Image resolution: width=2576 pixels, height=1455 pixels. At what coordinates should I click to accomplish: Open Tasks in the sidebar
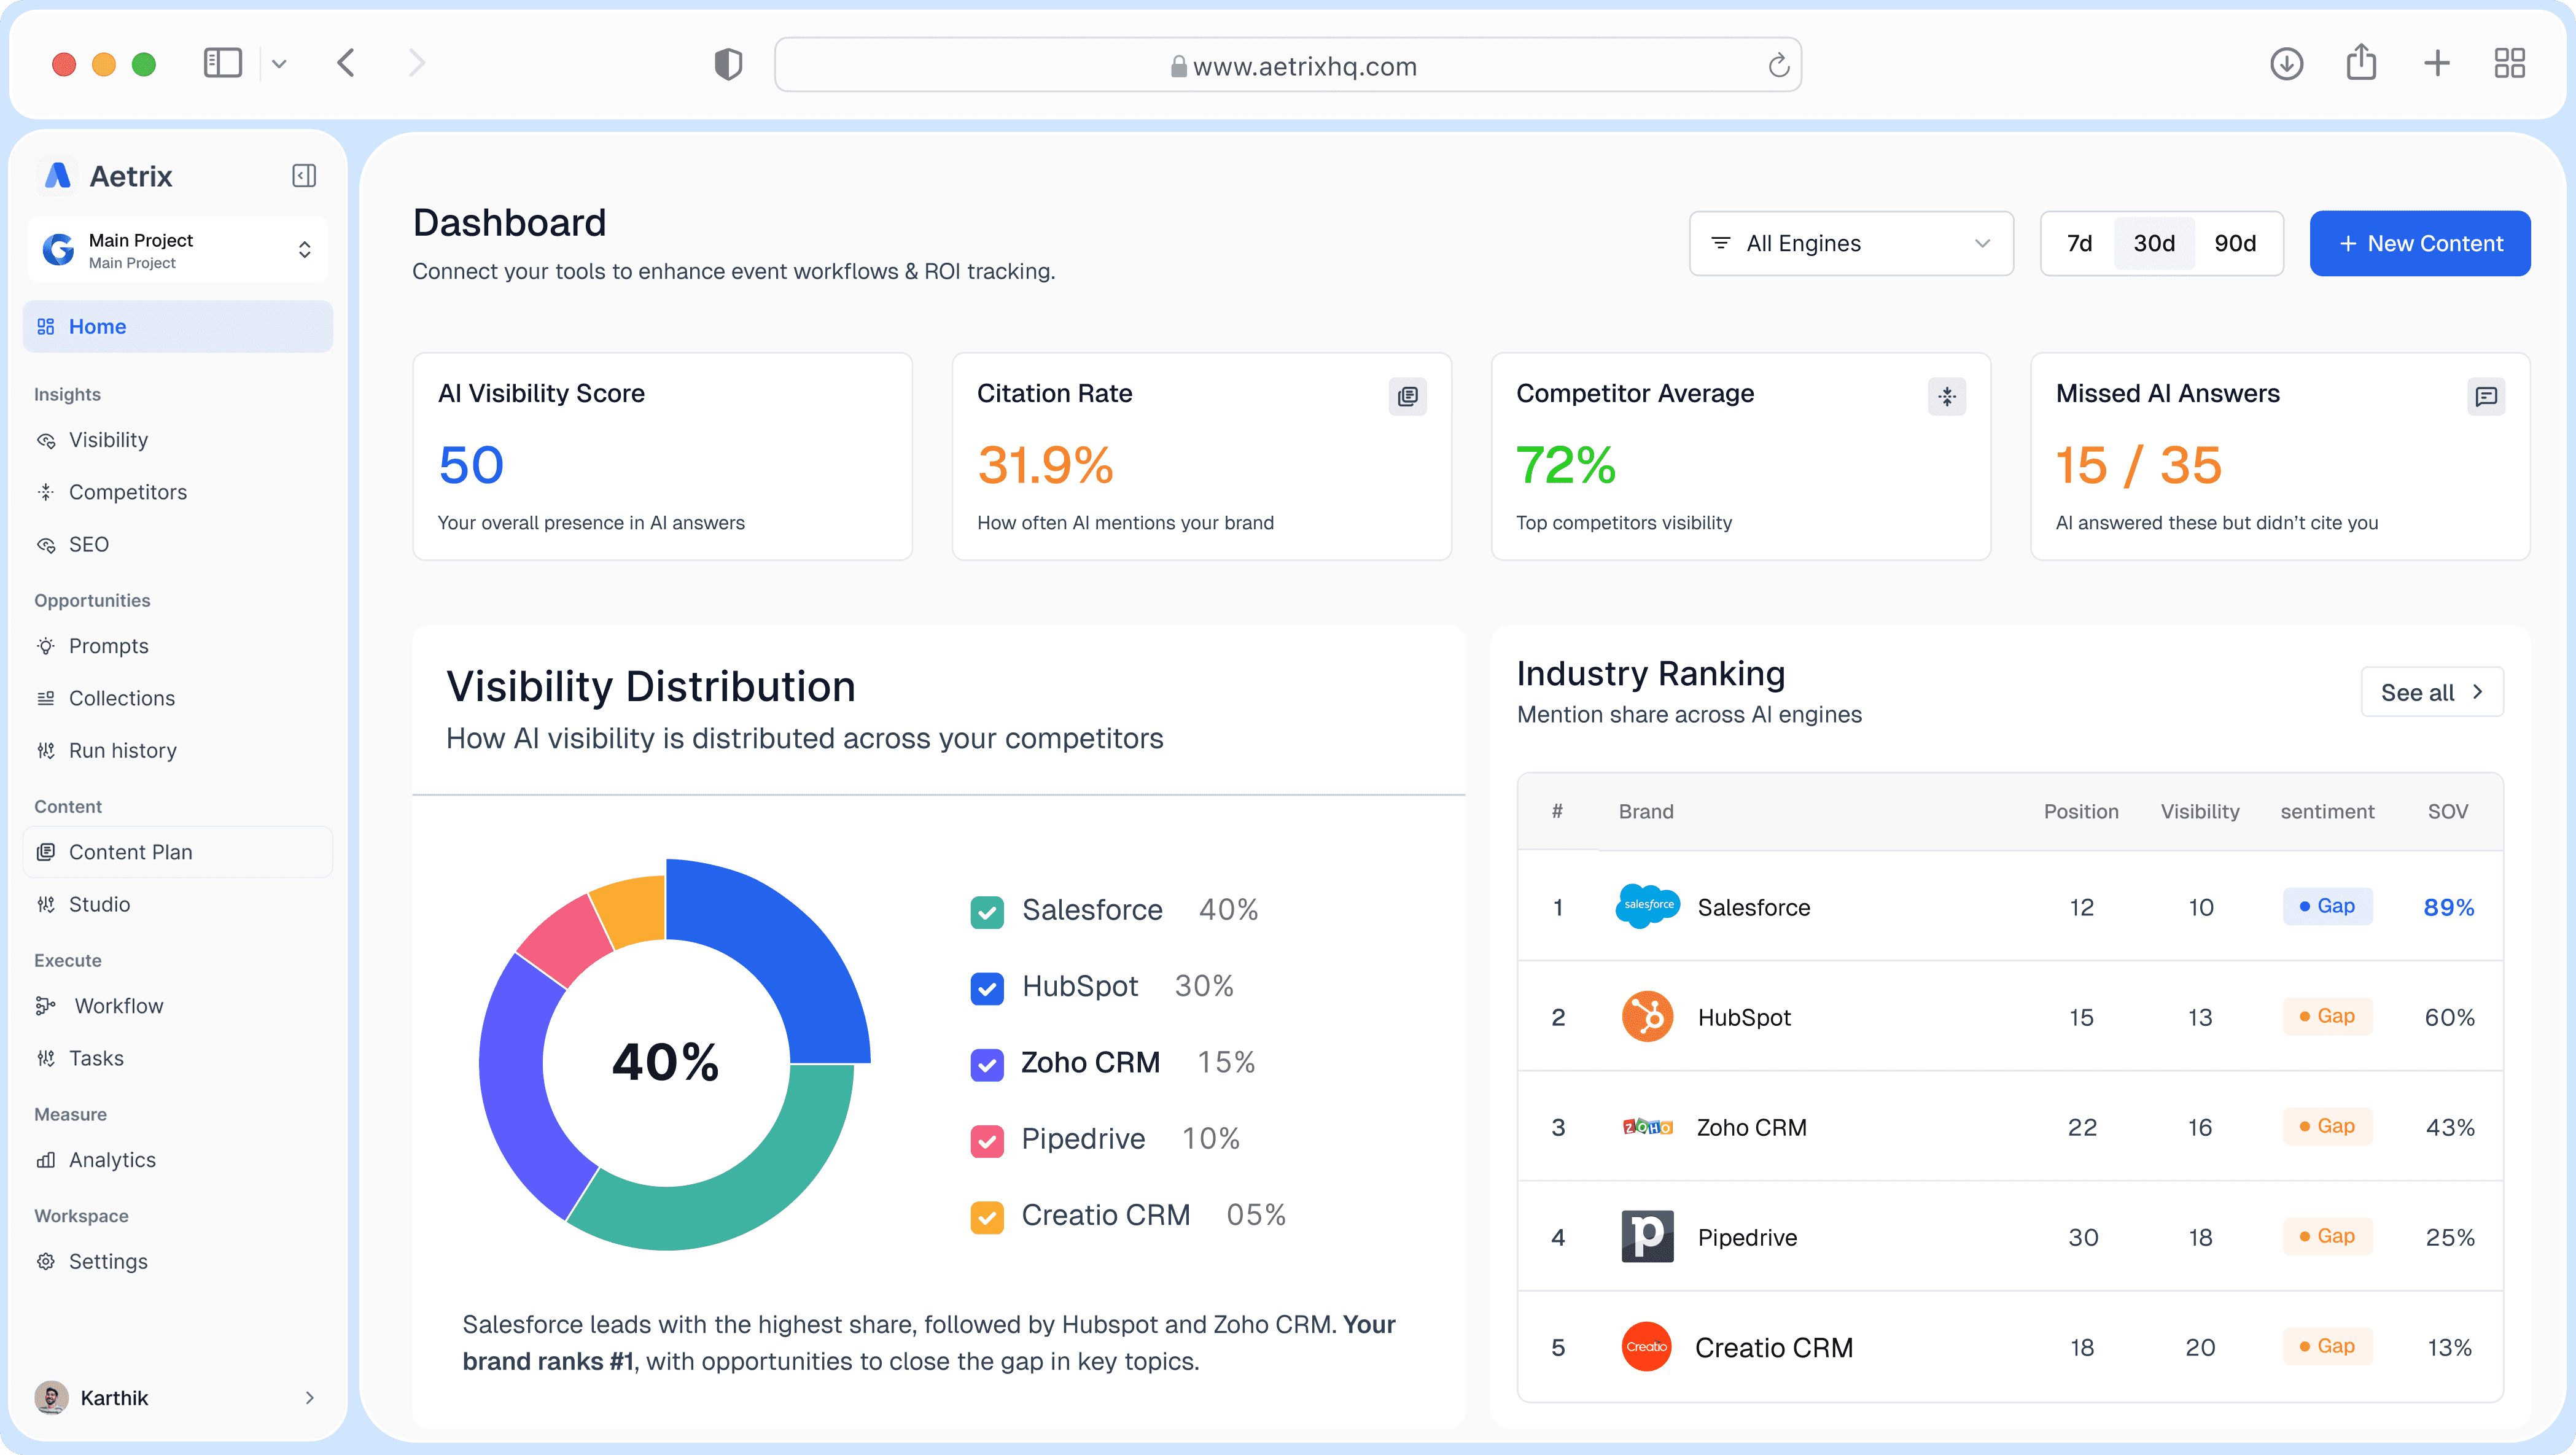[x=178, y=1058]
